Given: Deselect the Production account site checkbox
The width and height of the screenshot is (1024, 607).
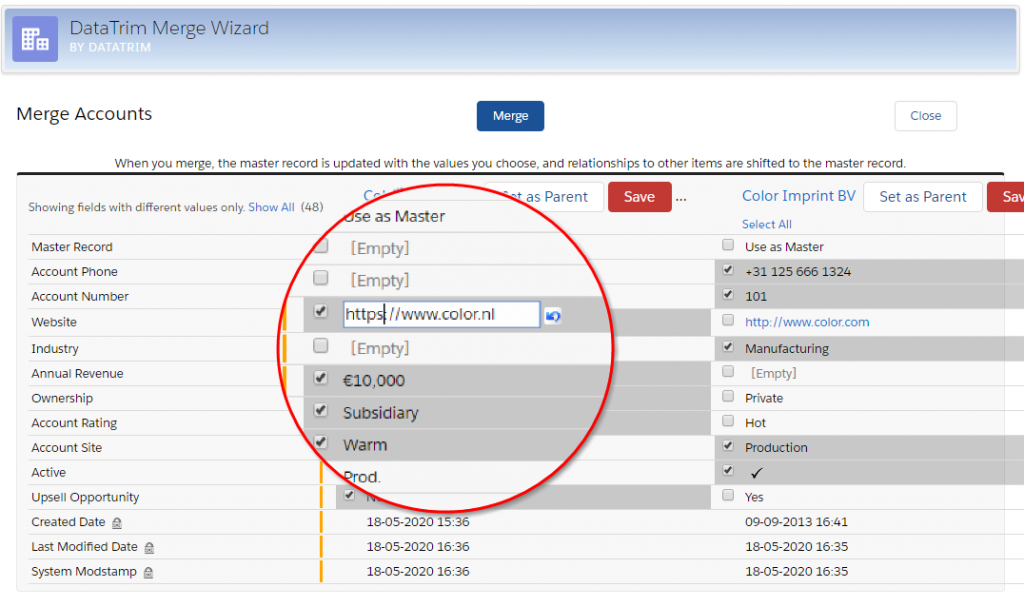Looking at the screenshot, I should 728,447.
